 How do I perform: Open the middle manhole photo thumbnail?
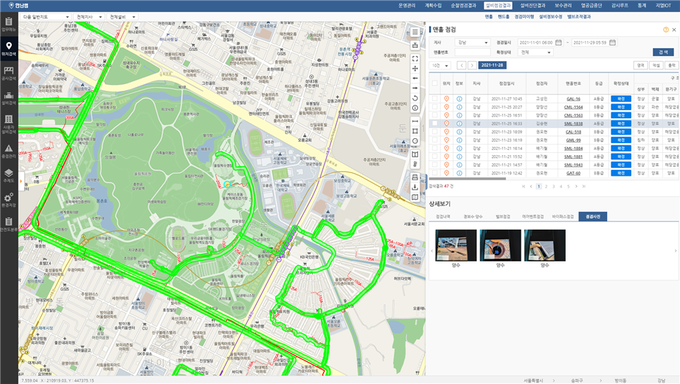point(500,246)
